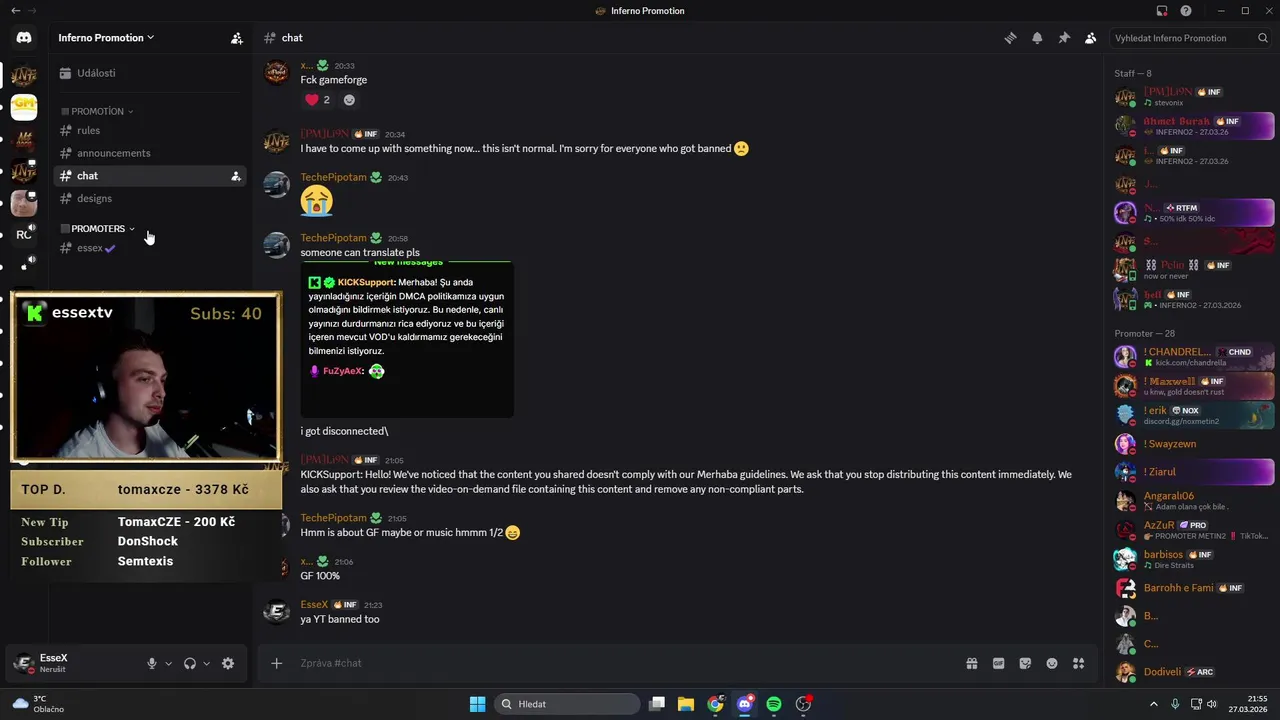This screenshot has width=1280, height=720.
Task: Open TechePipotam's profile from 20:58 message
Action: pos(333,238)
